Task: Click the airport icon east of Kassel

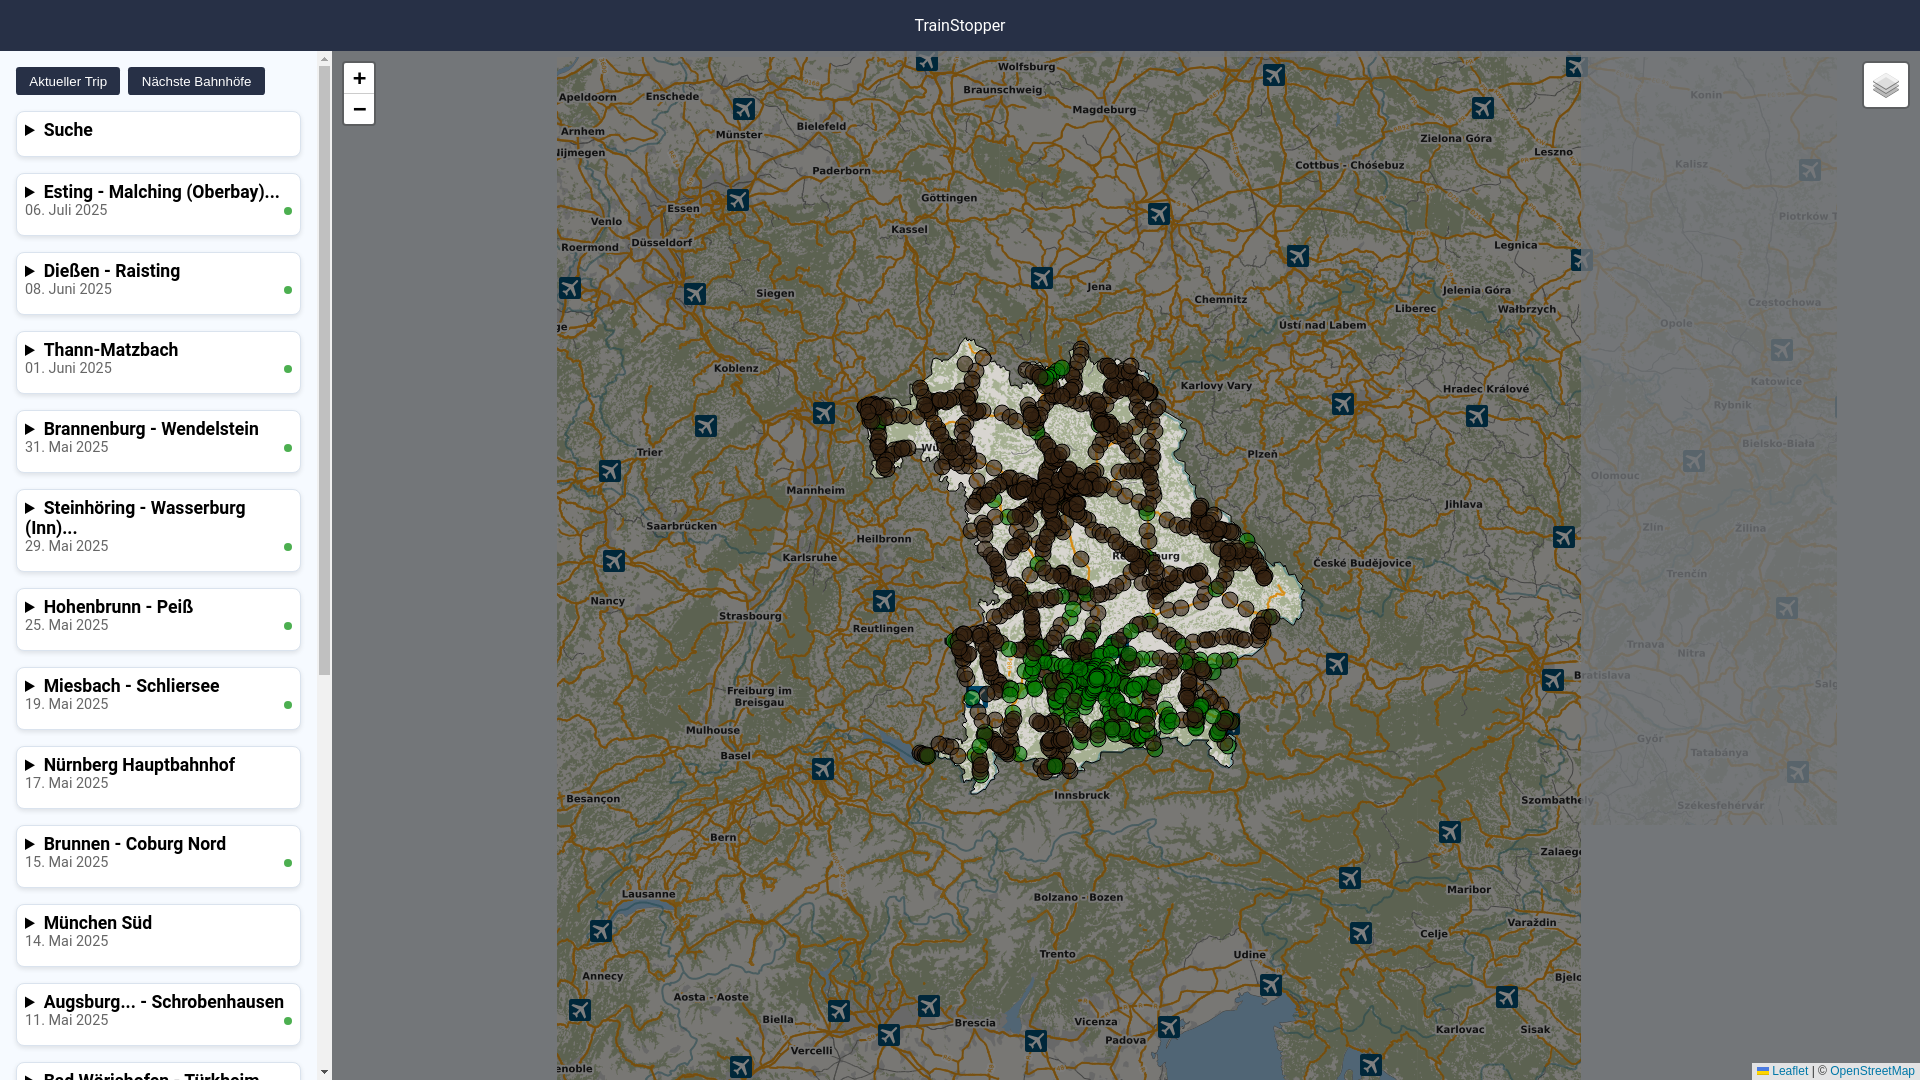Action: [x=1159, y=214]
